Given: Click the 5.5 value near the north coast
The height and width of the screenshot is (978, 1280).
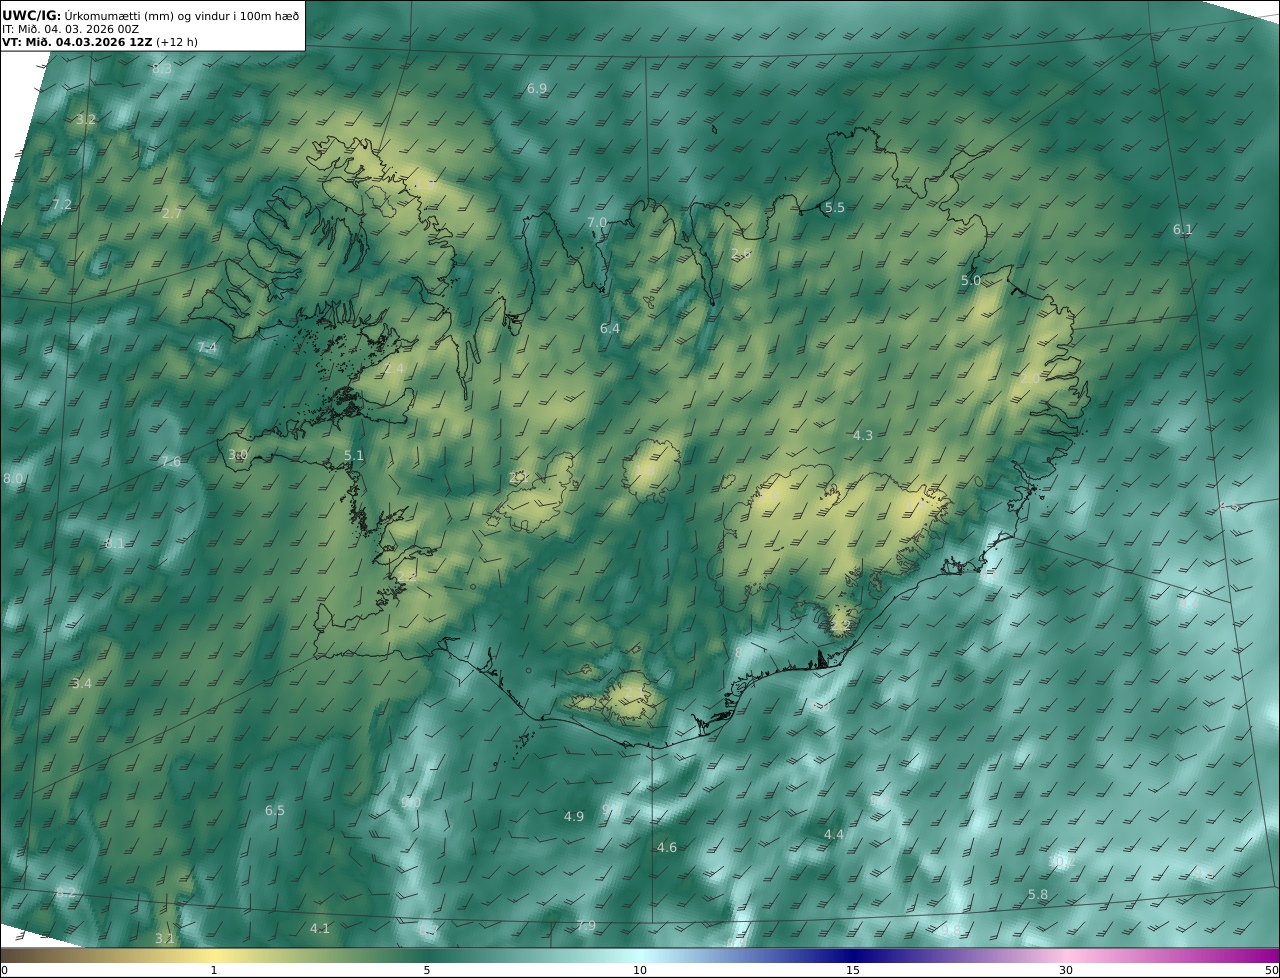Looking at the screenshot, I should click(835, 207).
